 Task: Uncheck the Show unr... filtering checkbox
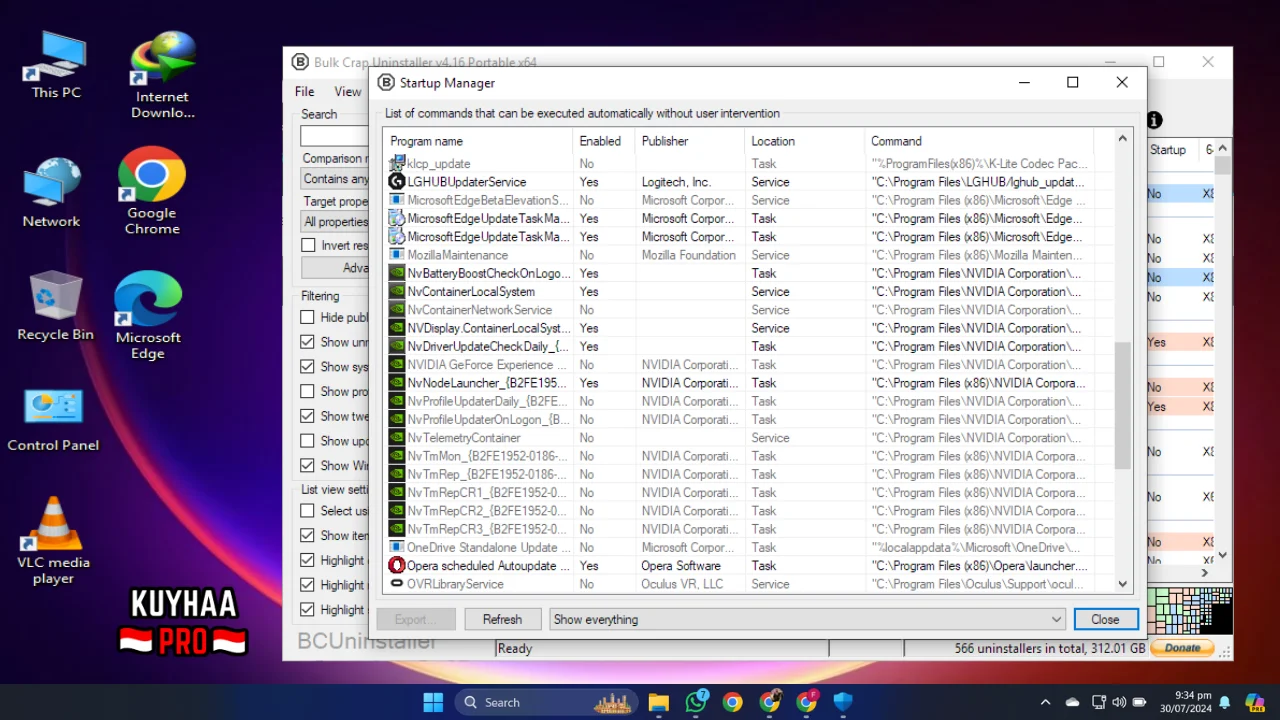[x=308, y=342]
